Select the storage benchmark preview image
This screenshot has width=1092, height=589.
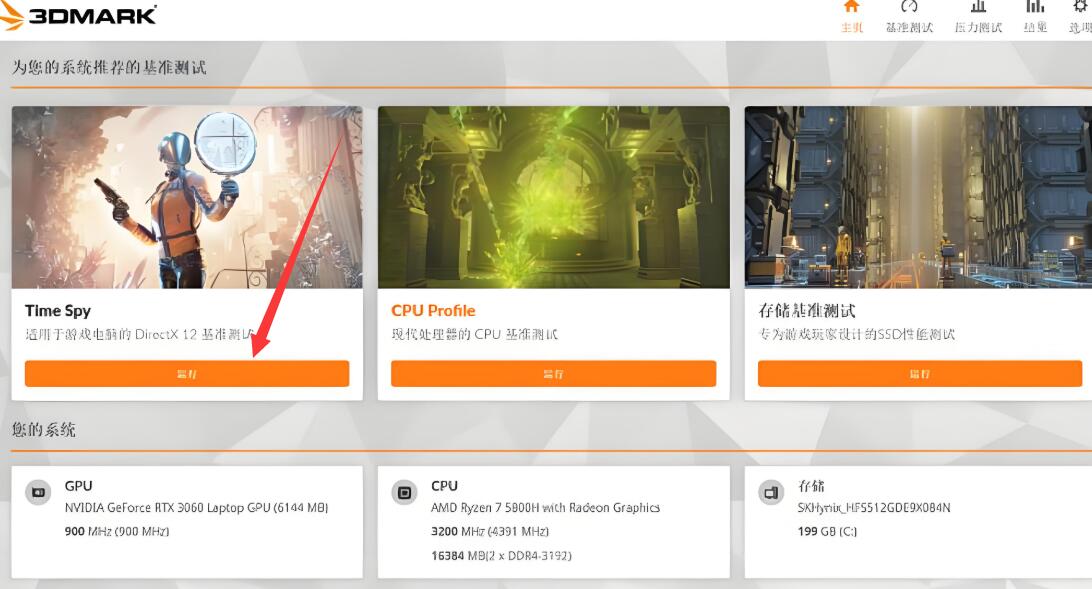[918, 197]
